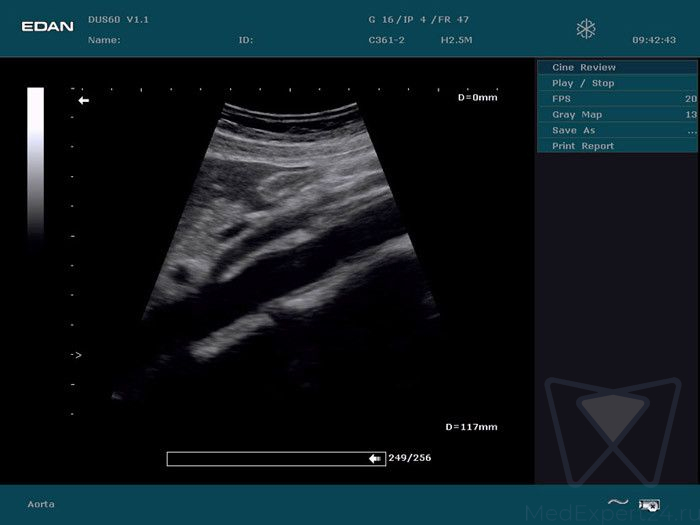The height and width of the screenshot is (525, 700).
Task: Click the focus position arrow on depth scale
Action: (76, 355)
